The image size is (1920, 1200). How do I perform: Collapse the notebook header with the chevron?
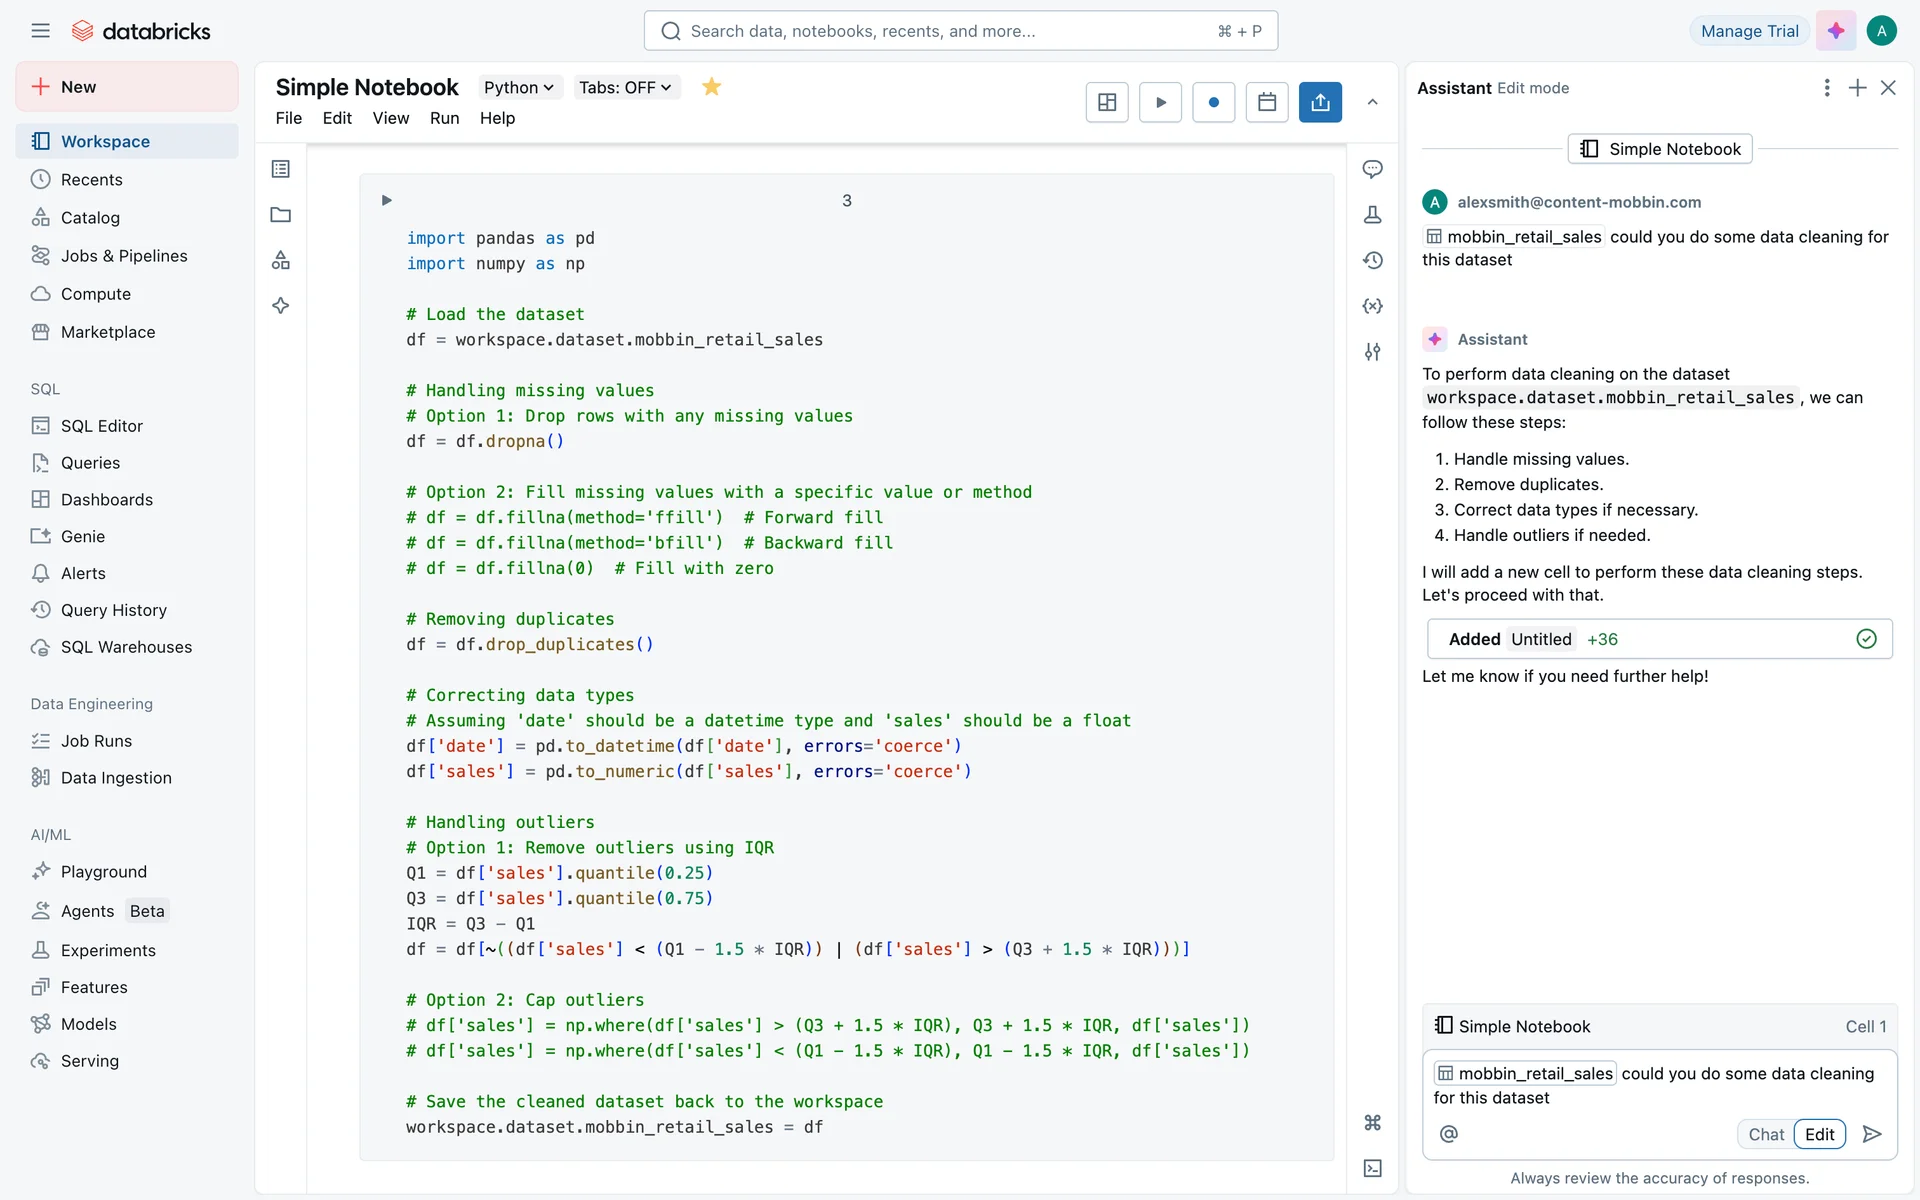[x=1372, y=102]
